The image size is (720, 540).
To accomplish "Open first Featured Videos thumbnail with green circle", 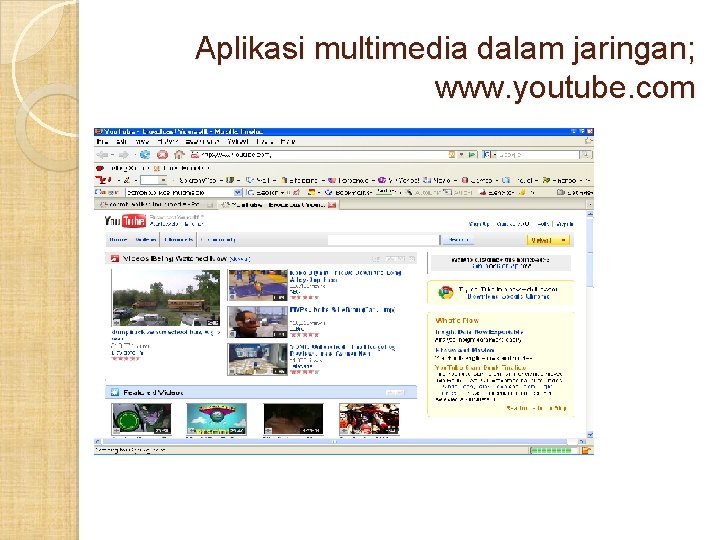I will tap(141, 419).
